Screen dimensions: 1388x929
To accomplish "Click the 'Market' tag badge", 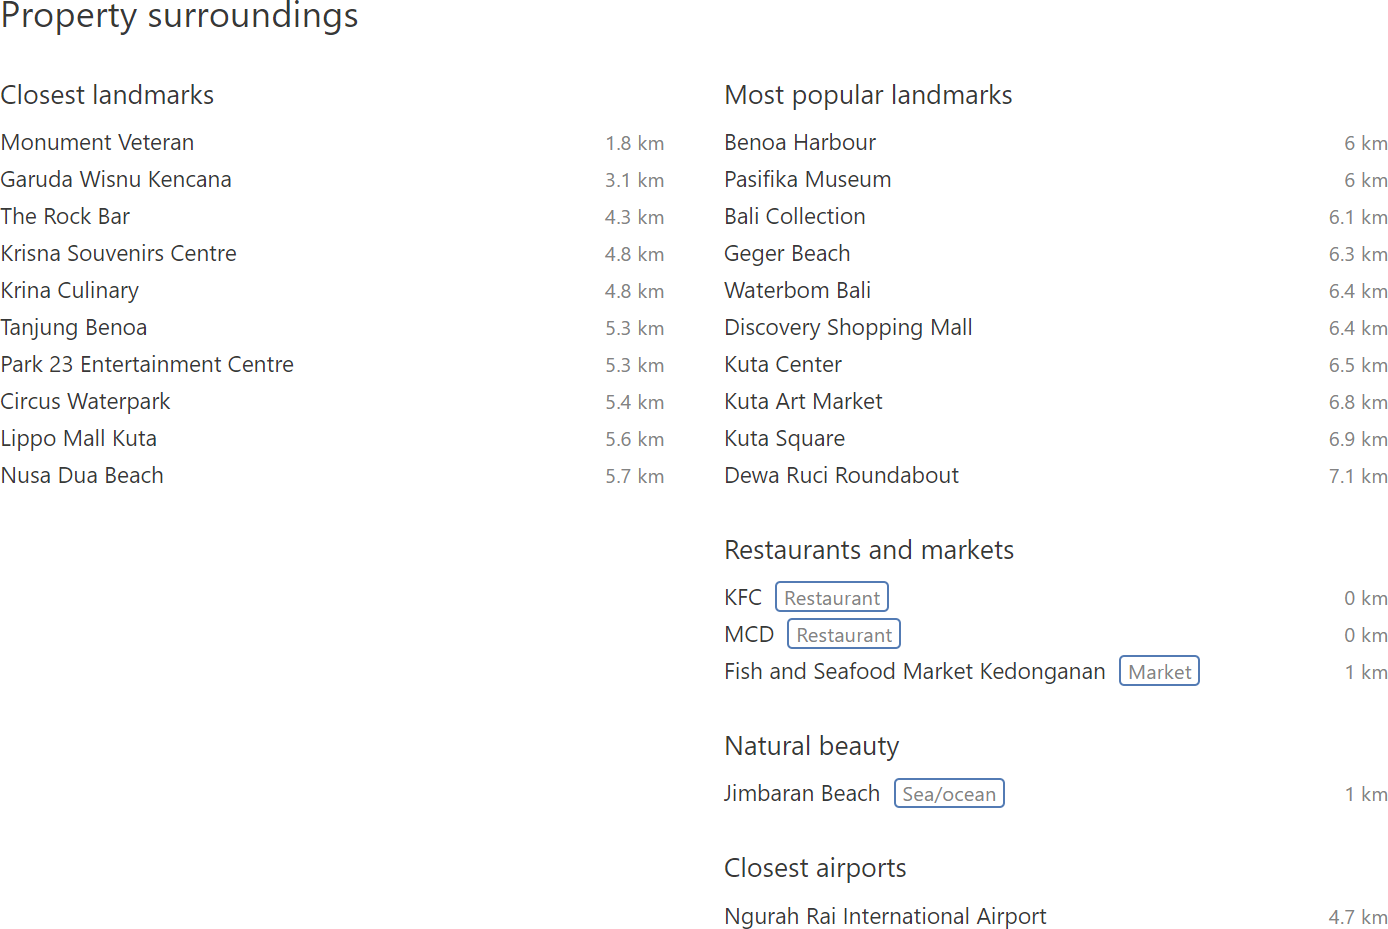I will click(1159, 672).
